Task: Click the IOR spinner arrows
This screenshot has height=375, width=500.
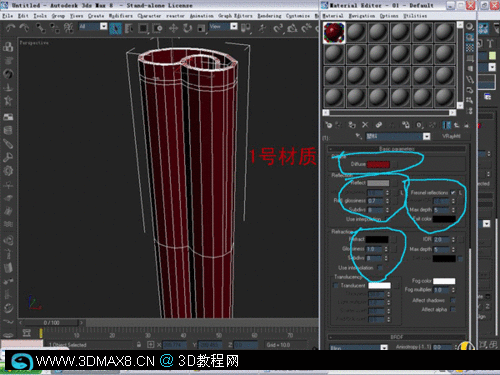Action: click(x=453, y=239)
